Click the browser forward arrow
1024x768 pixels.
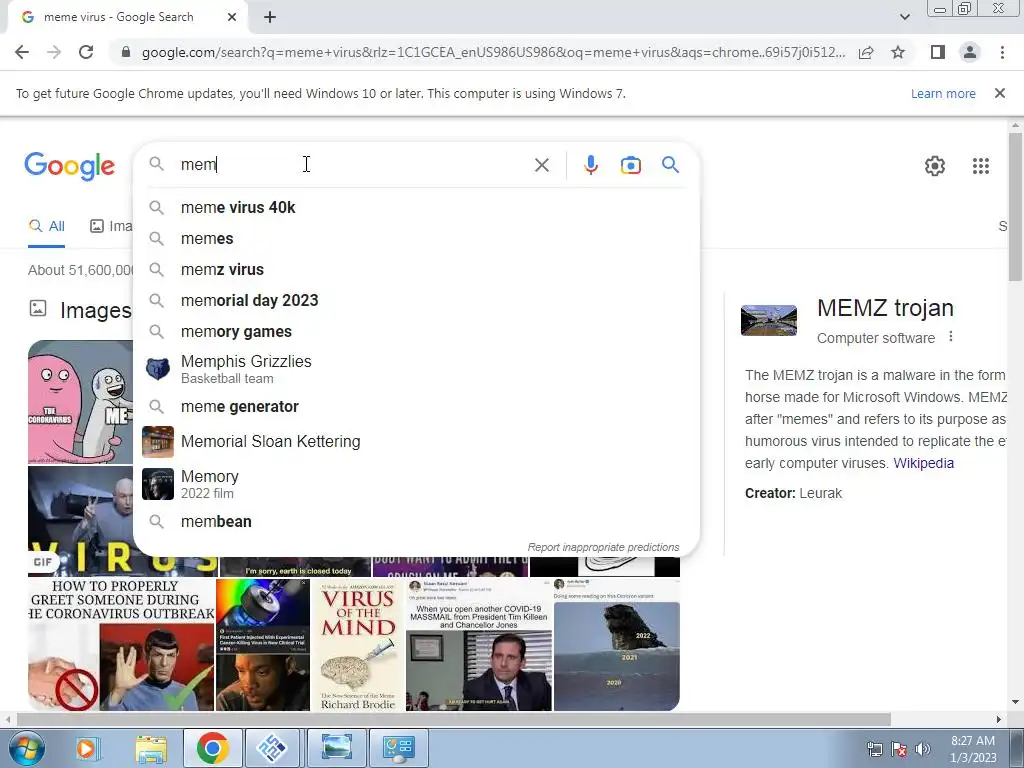tap(54, 52)
